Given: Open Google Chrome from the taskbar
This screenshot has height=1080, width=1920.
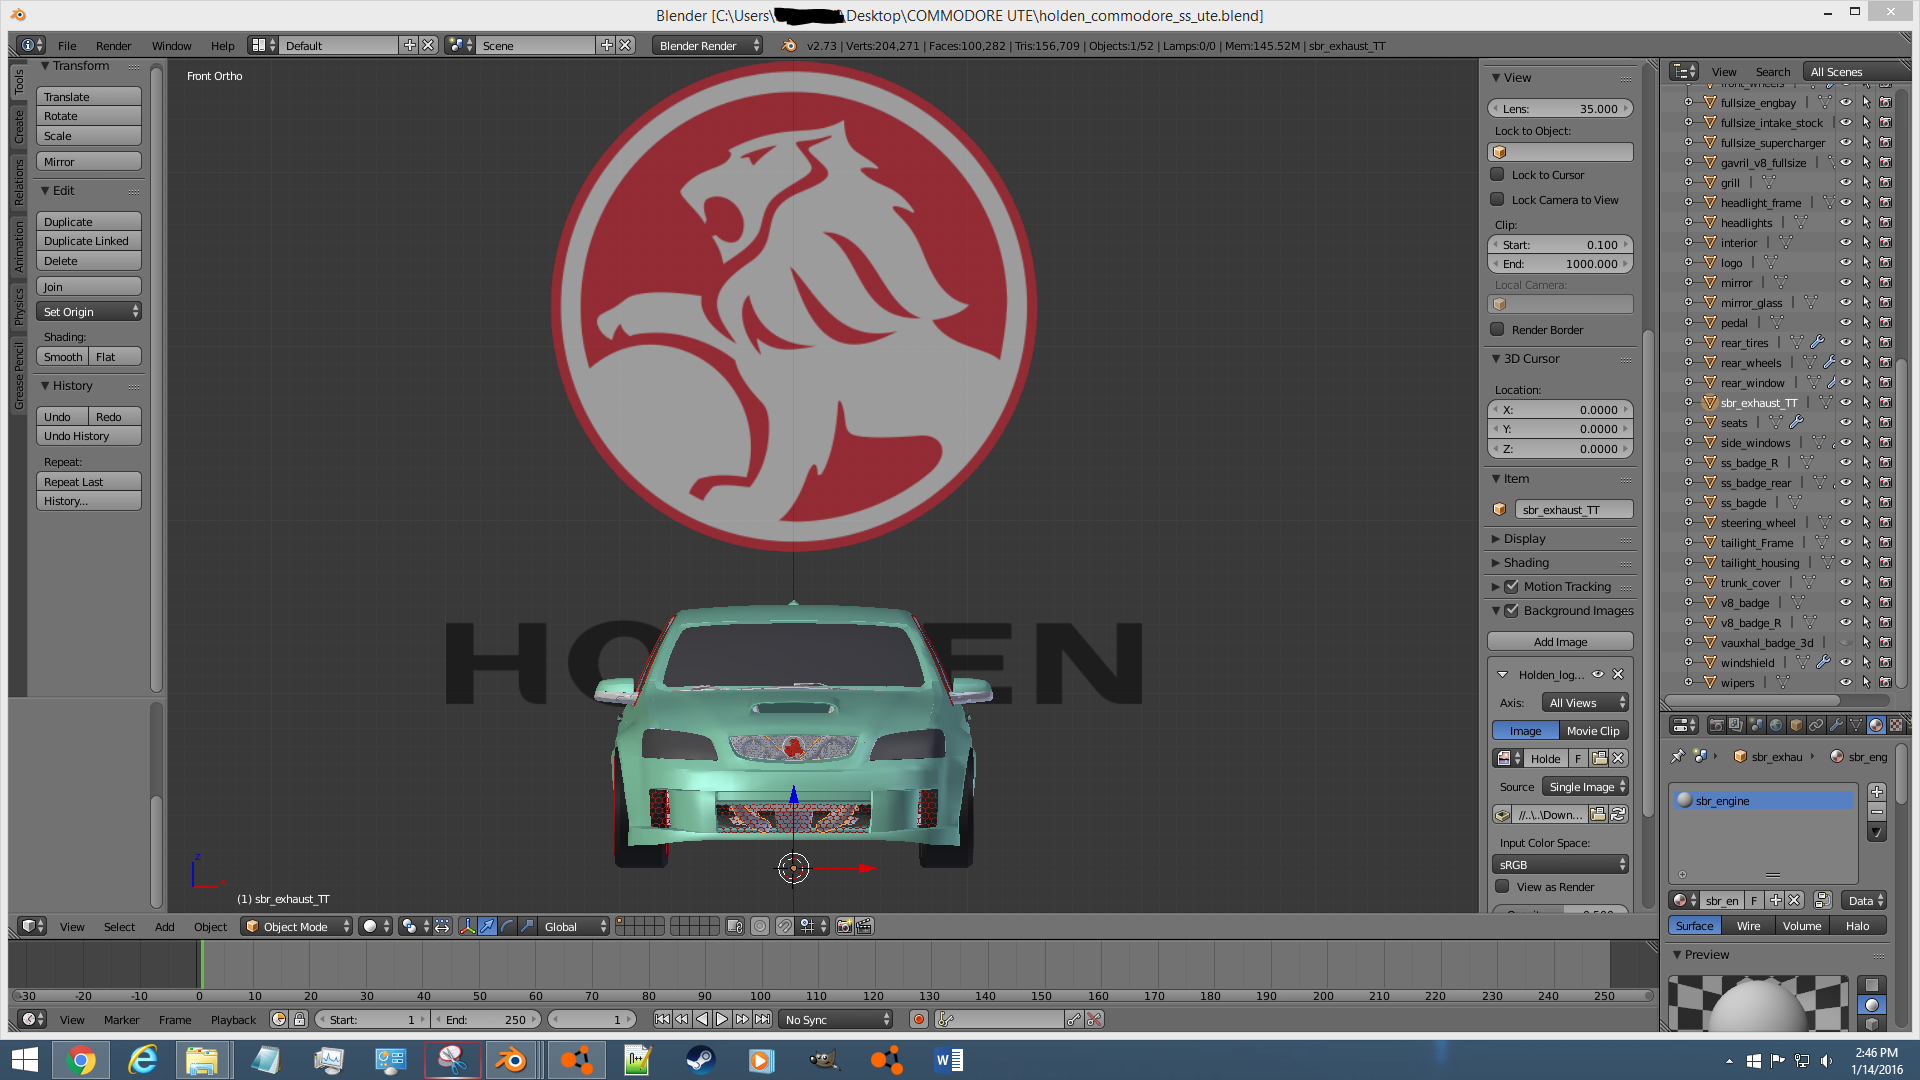Looking at the screenshot, I should (x=81, y=1060).
